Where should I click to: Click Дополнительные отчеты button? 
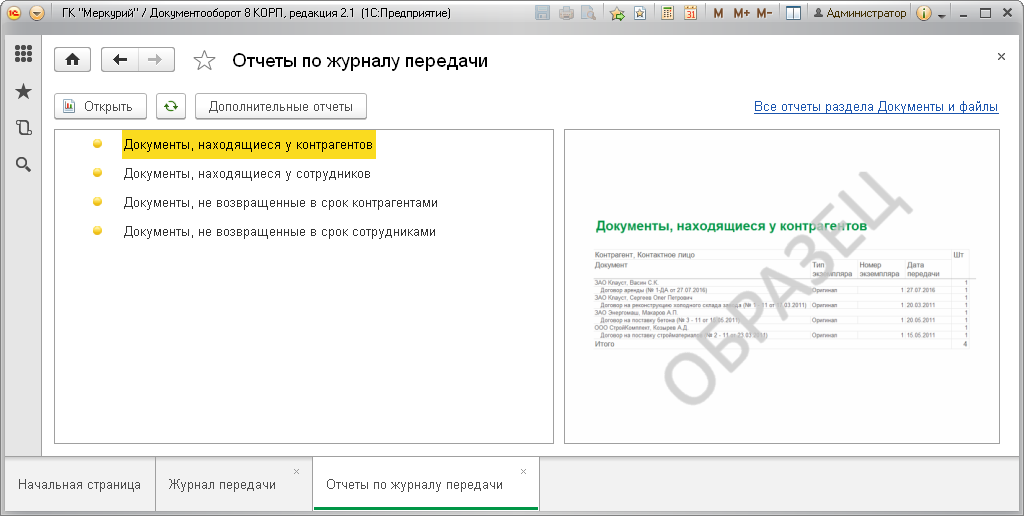coord(281,106)
